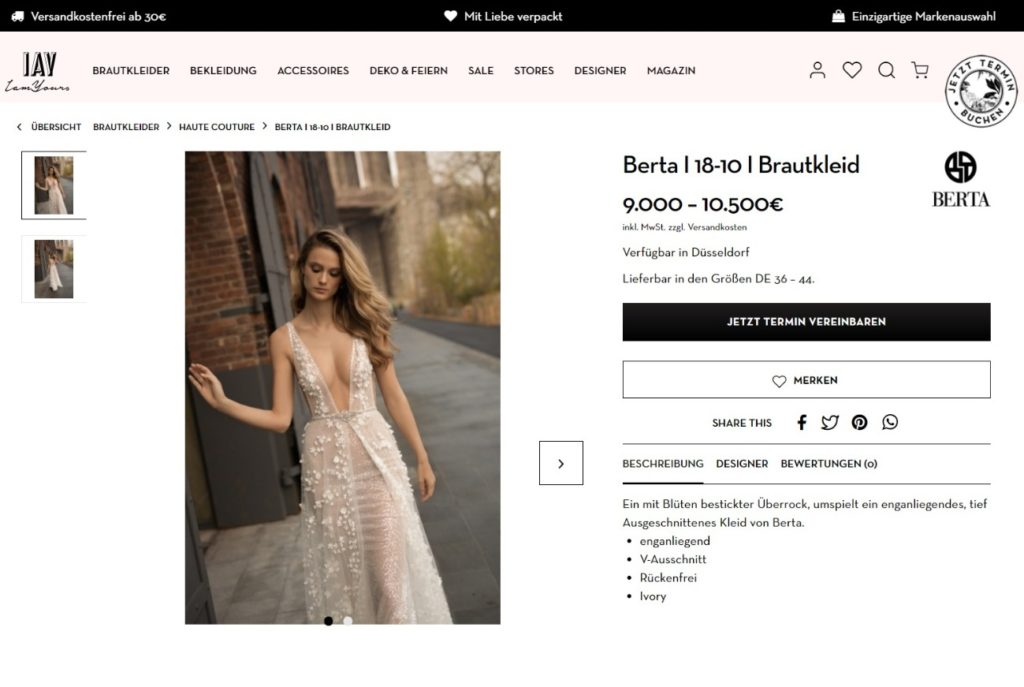Open the wishlist heart icon in header

pyautogui.click(x=852, y=70)
